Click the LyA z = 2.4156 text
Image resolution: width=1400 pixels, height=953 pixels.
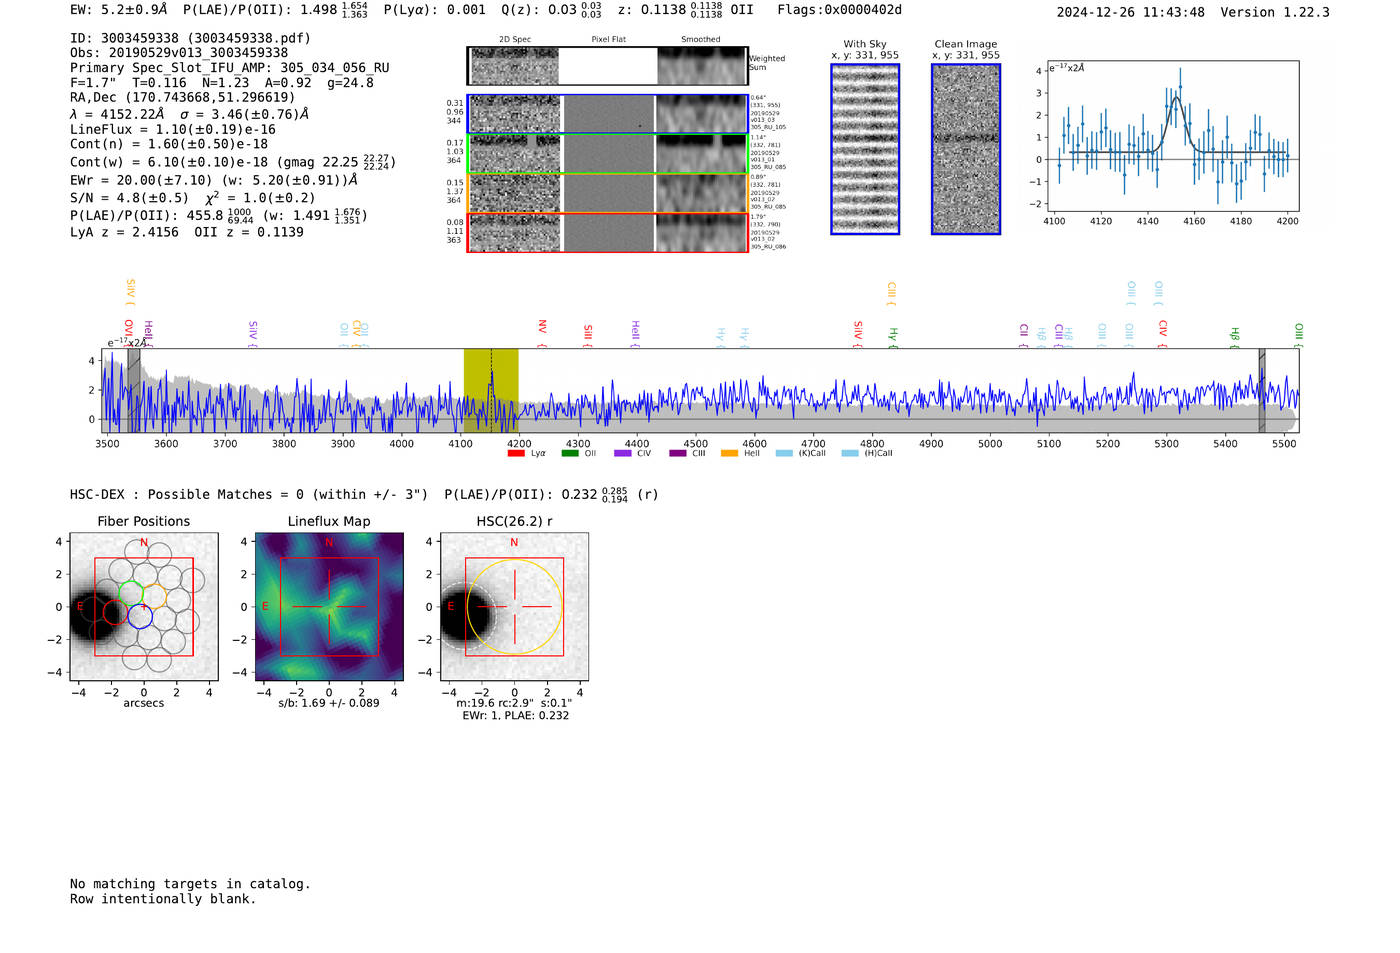pyautogui.click(x=124, y=232)
